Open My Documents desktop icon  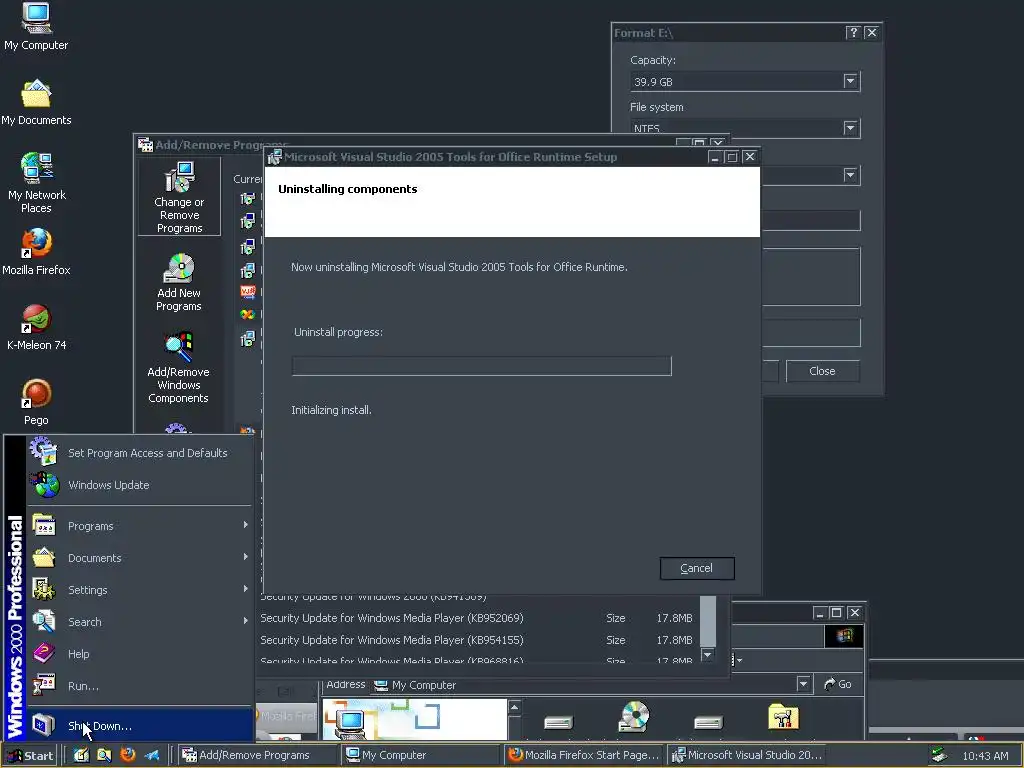click(x=36, y=102)
